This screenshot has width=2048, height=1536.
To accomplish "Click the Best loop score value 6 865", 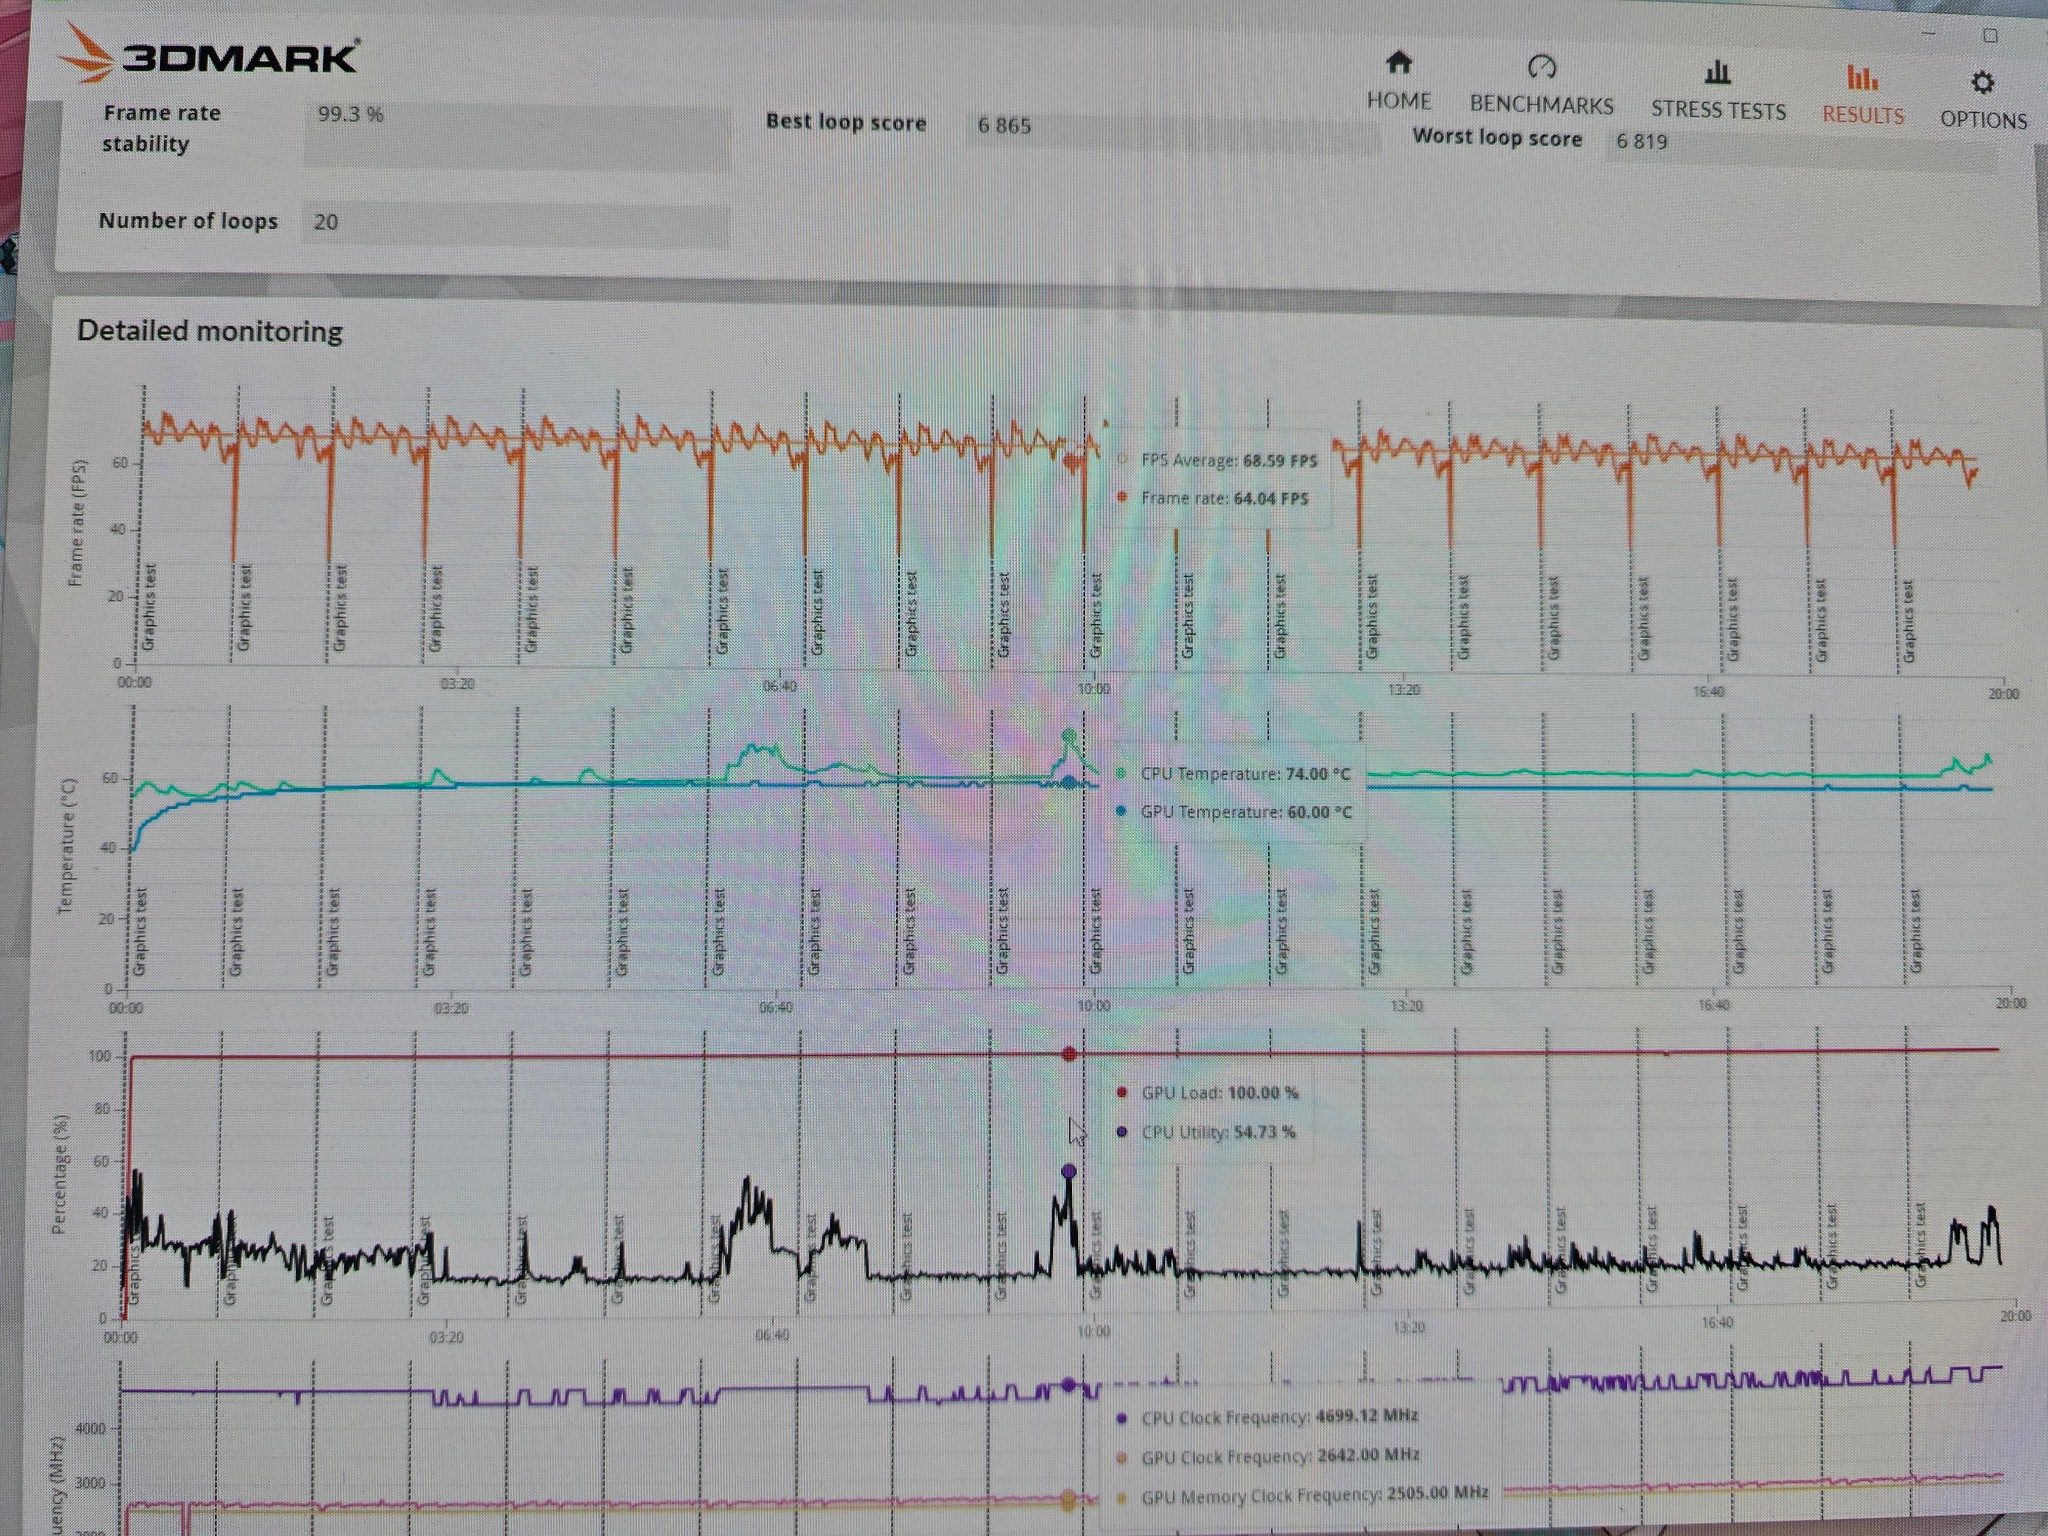I will [x=1004, y=126].
